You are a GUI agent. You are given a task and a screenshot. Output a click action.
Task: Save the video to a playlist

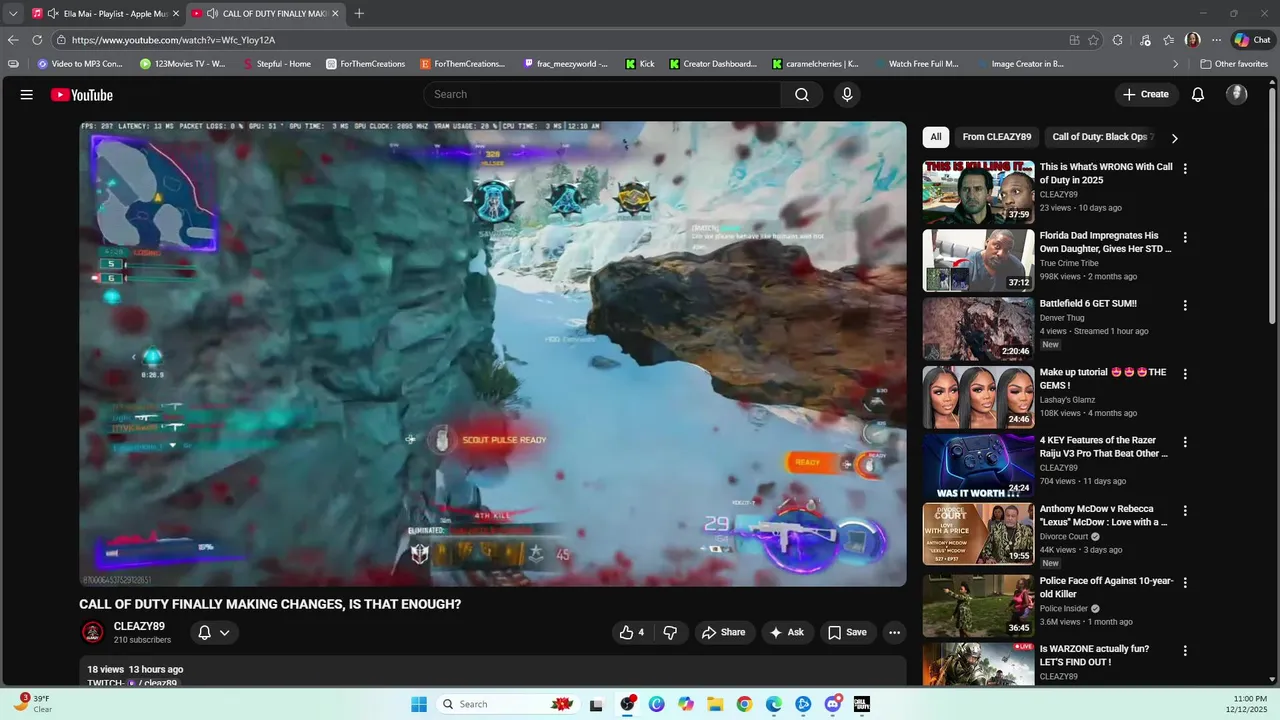click(847, 632)
